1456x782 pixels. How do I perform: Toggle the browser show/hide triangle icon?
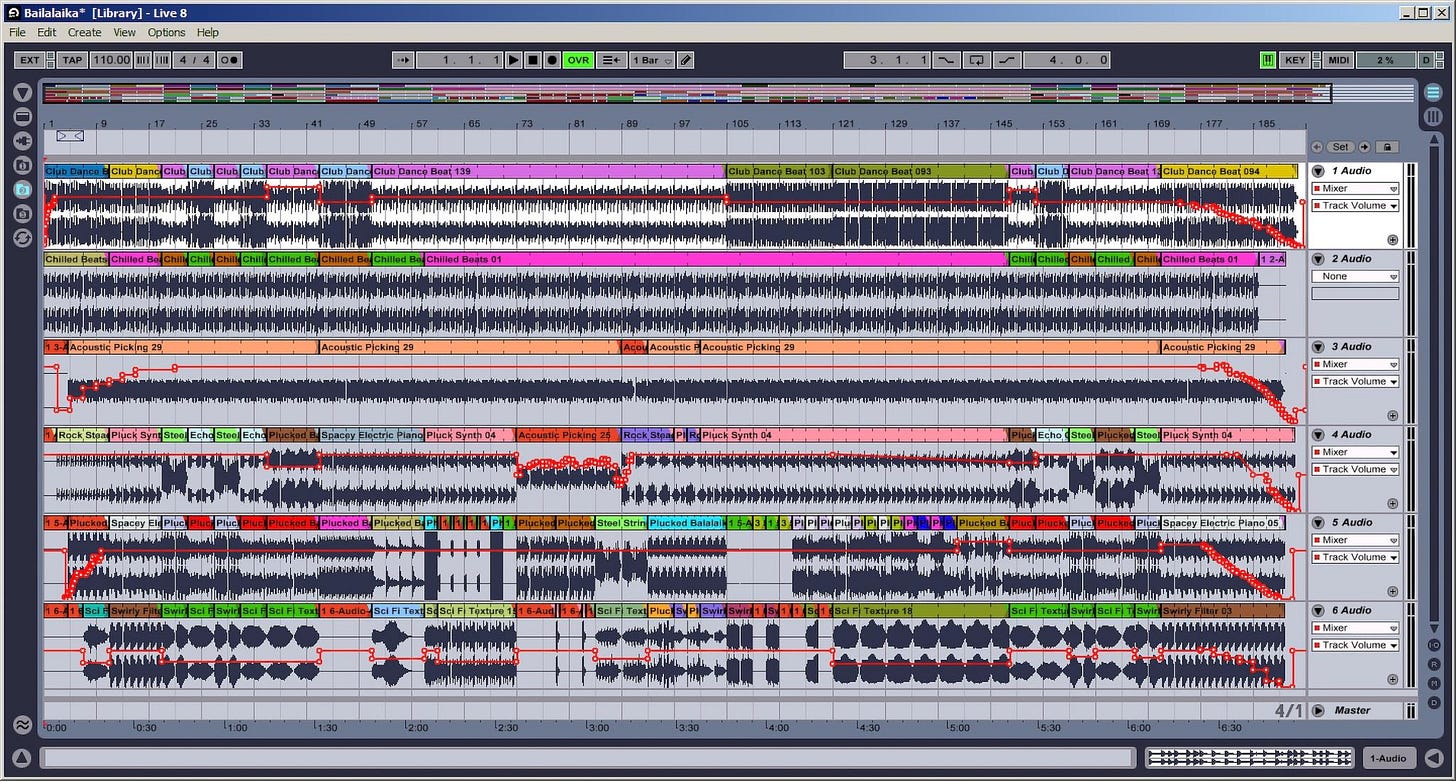tap(23, 93)
